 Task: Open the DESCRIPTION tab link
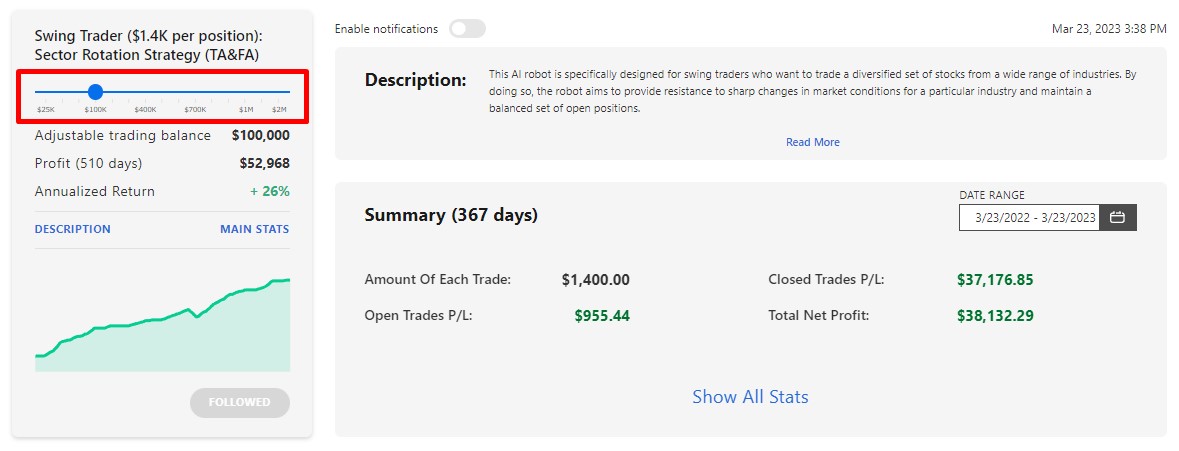click(x=72, y=229)
